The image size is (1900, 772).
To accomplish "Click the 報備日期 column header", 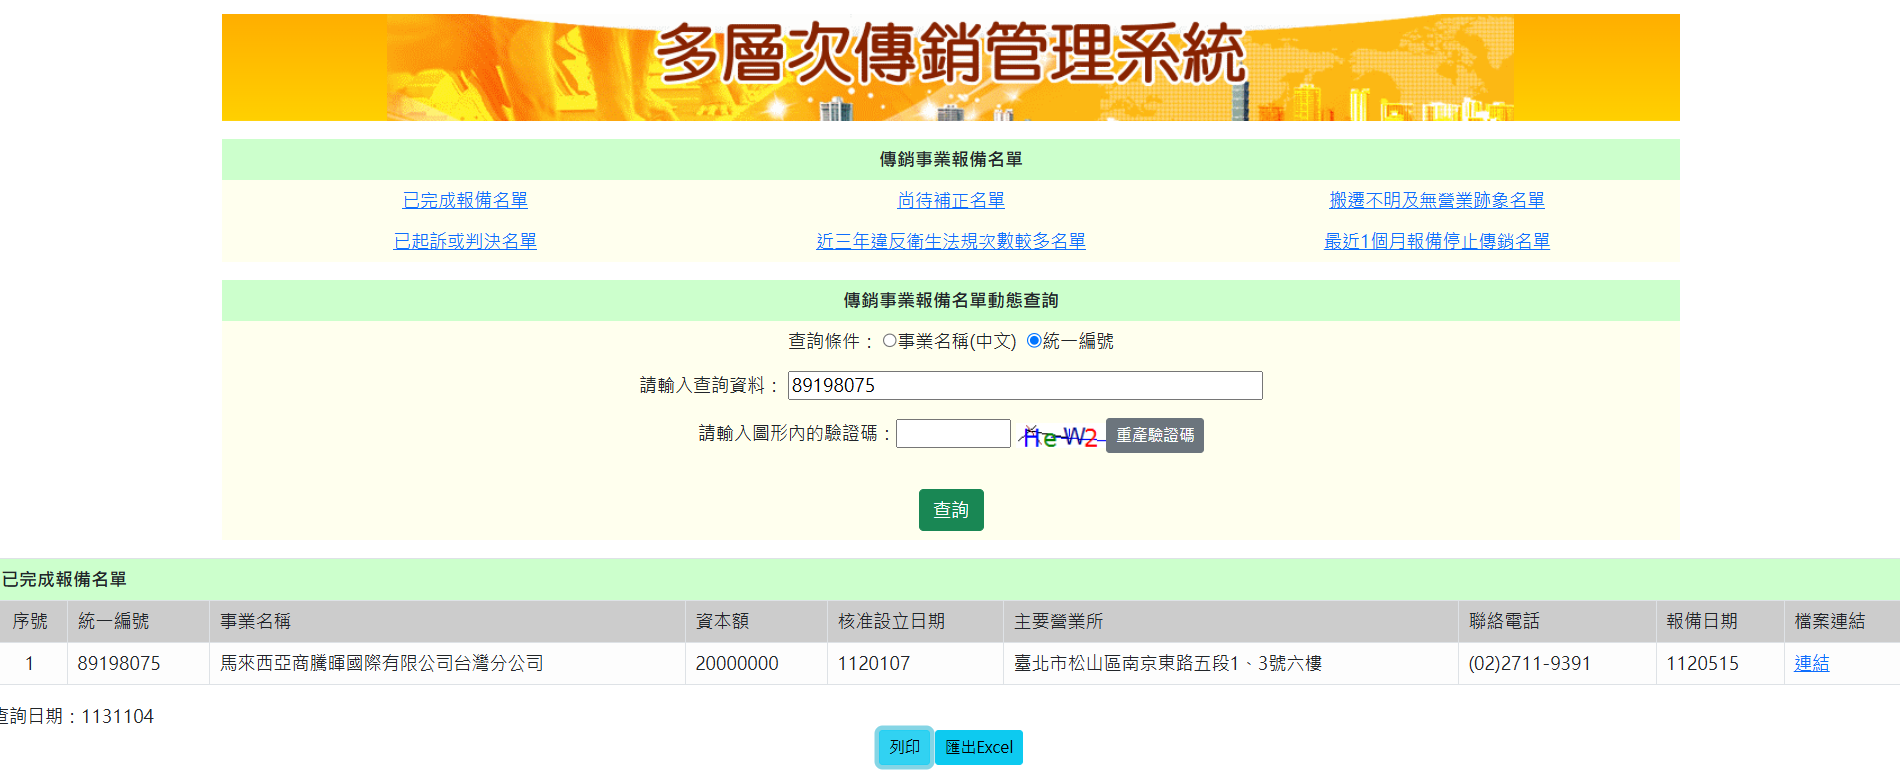I will tap(1720, 621).
